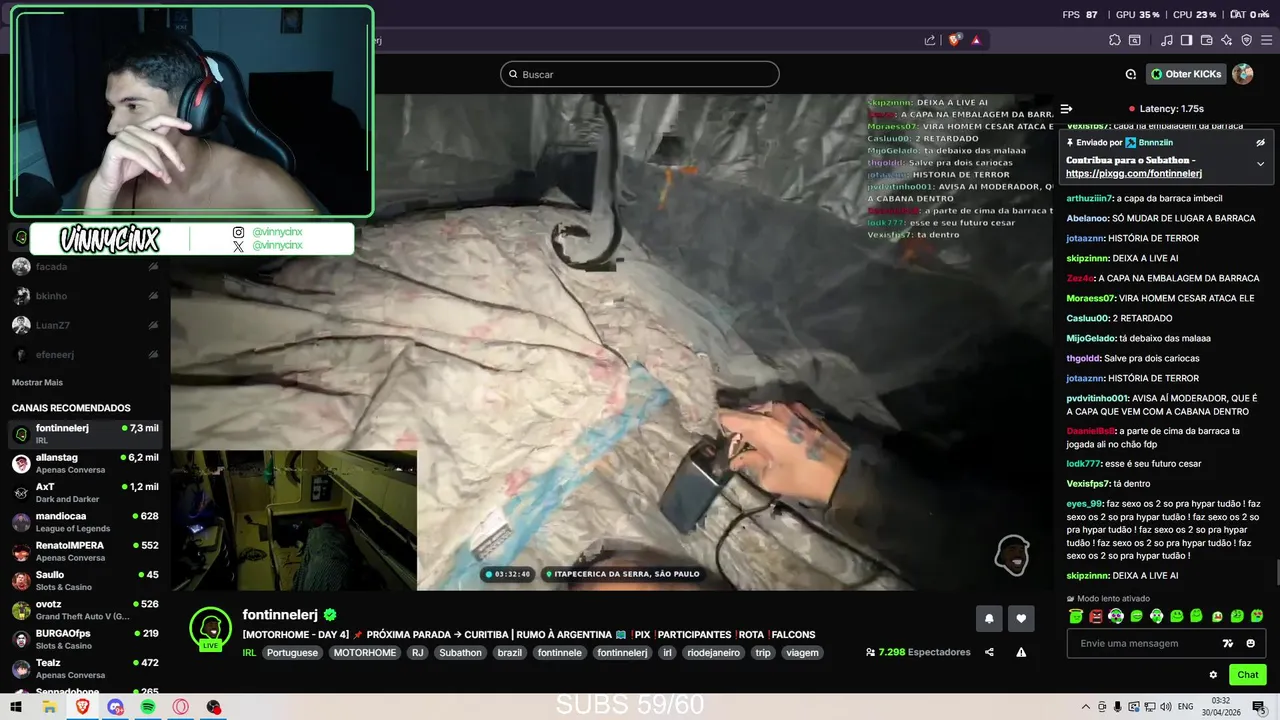Open Opera GX from taskbar
This screenshot has height=720, width=1280.
(x=181, y=706)
